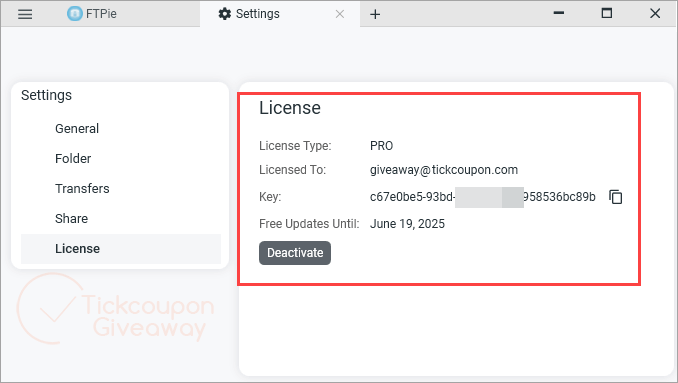Maximize the FTPie window

tap(607, 13)
